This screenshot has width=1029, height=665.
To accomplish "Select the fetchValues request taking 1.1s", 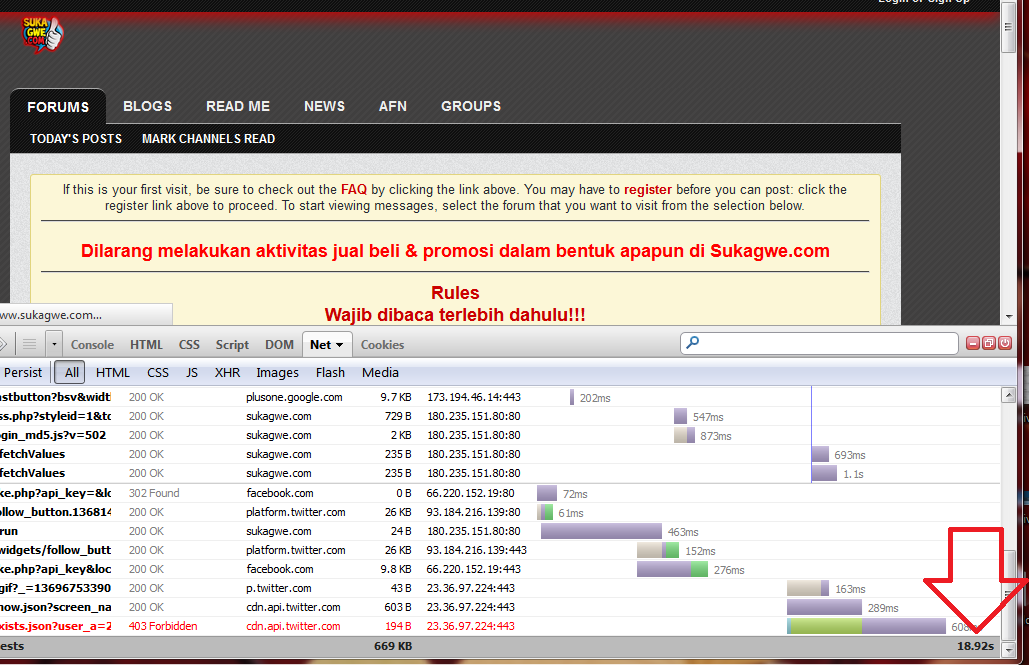I will pos(500,473).
